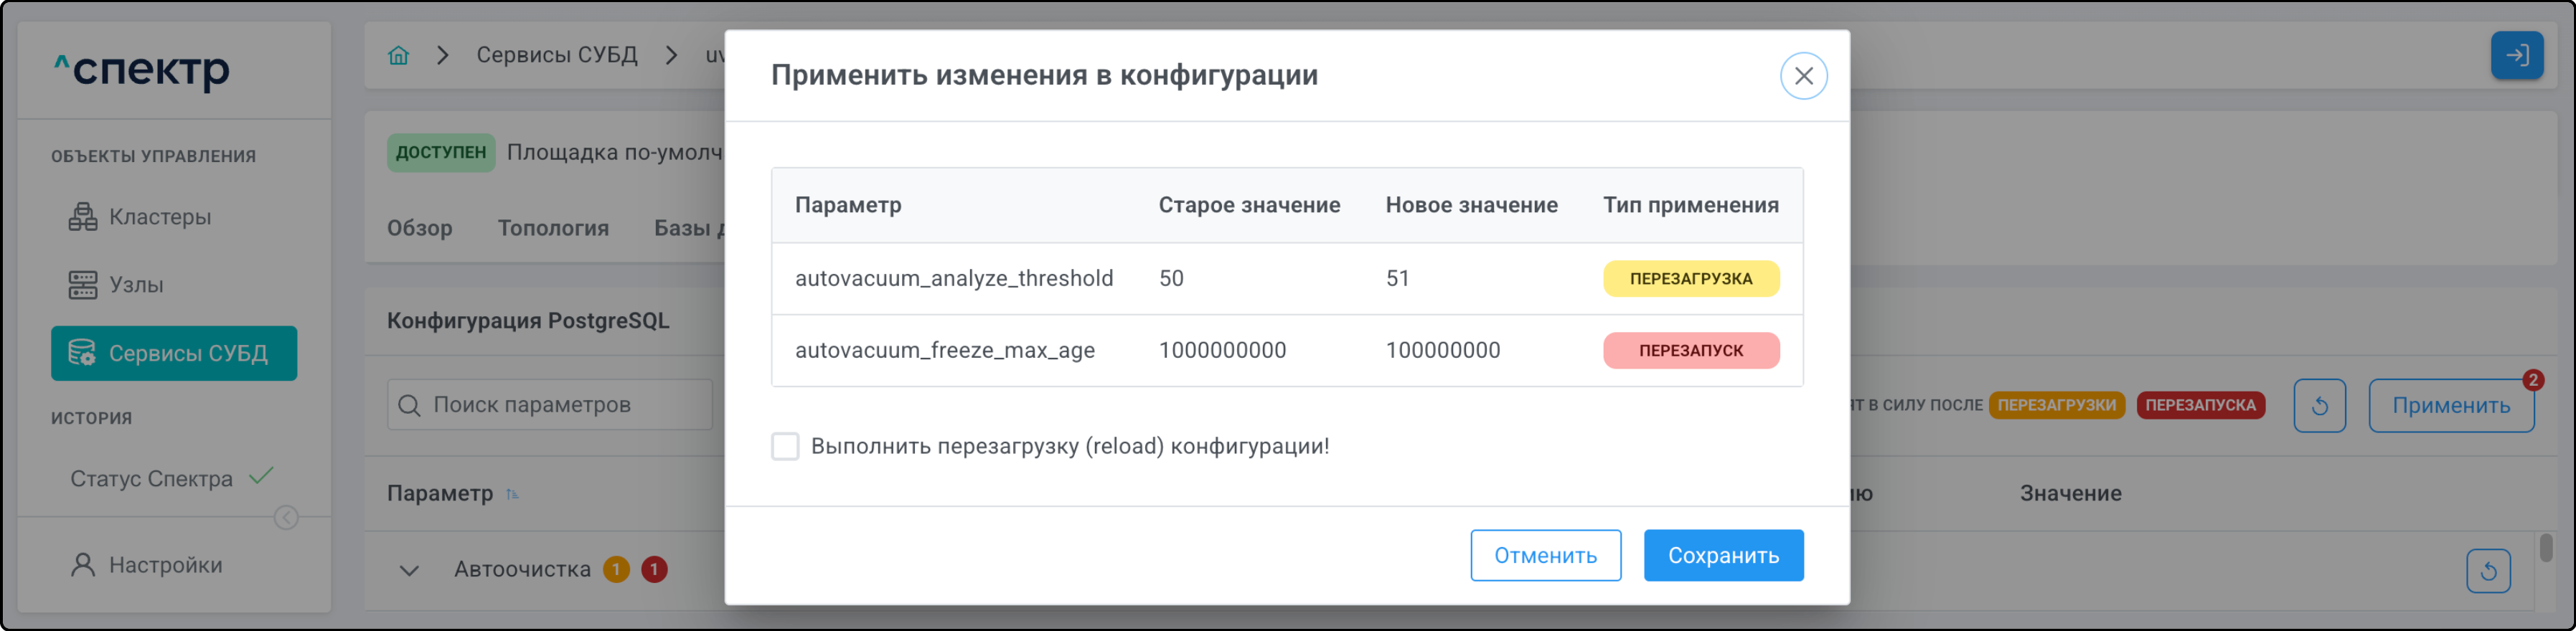Open Кластеры in the sidebar

(160, 217)
